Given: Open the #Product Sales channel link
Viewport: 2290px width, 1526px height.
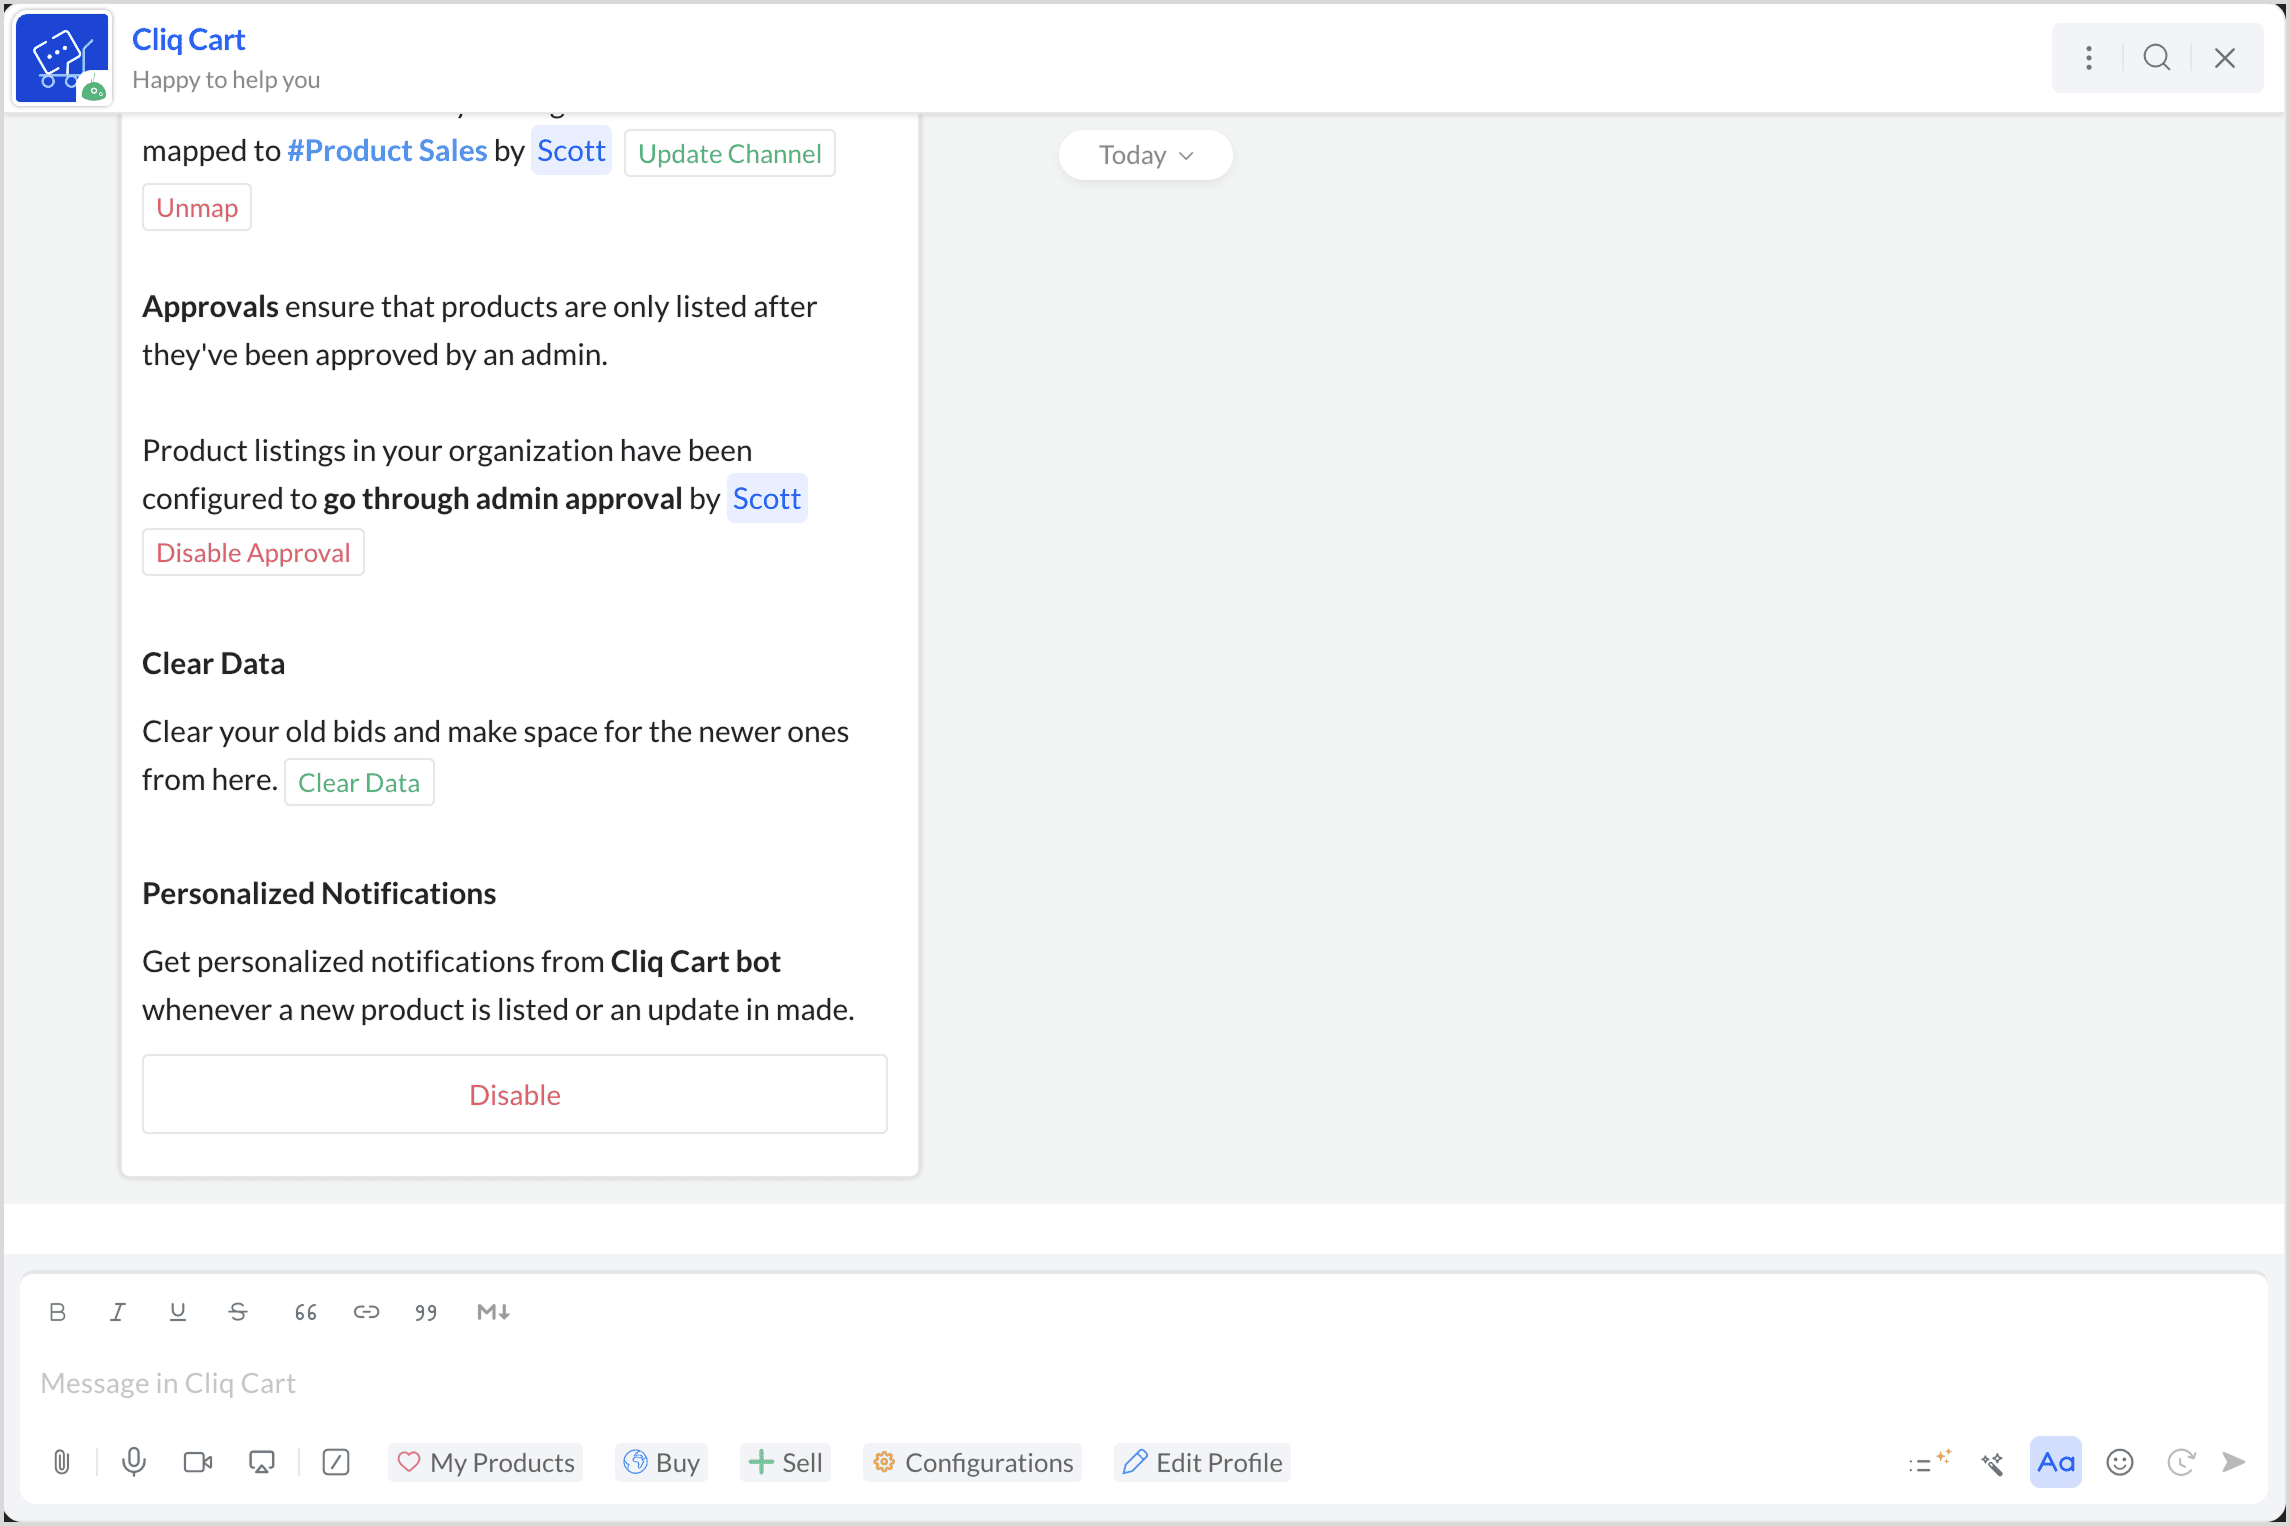Looking at the screenshot, I should pyautogui.click(x=387, y=151).
